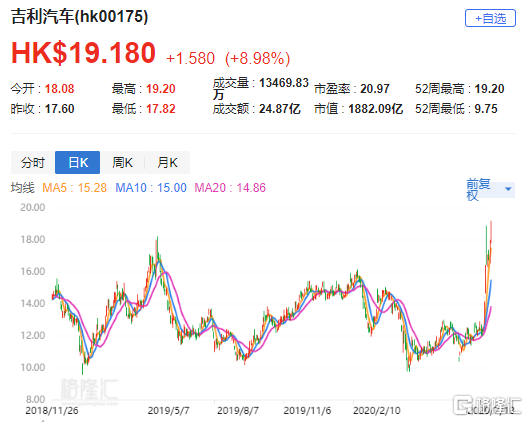Open the 周K weekly chart tab

122,163
